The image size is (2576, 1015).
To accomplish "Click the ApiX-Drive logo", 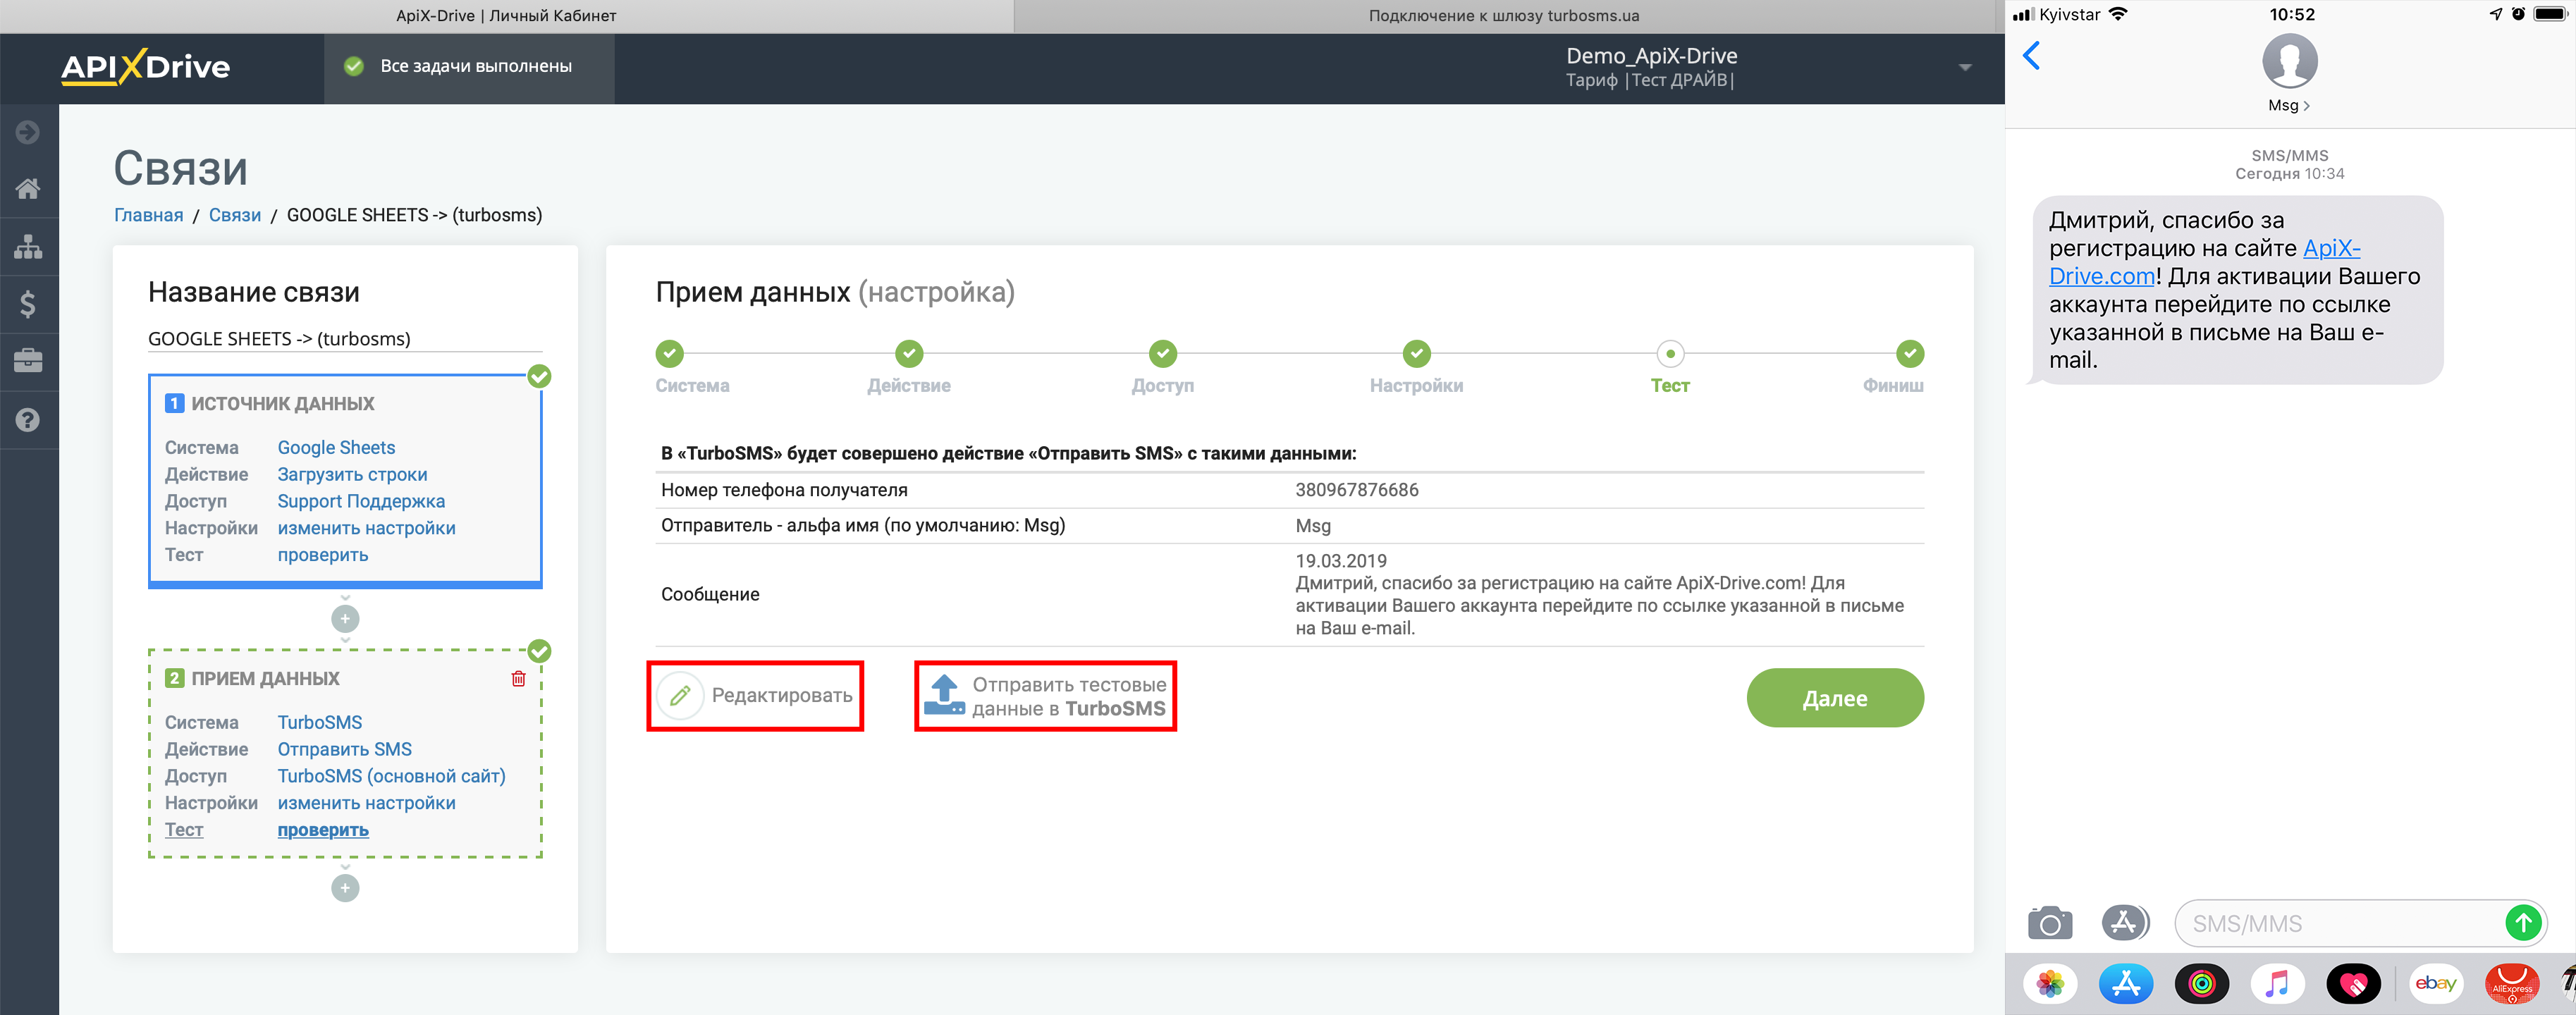I will (x=145, y=67).
